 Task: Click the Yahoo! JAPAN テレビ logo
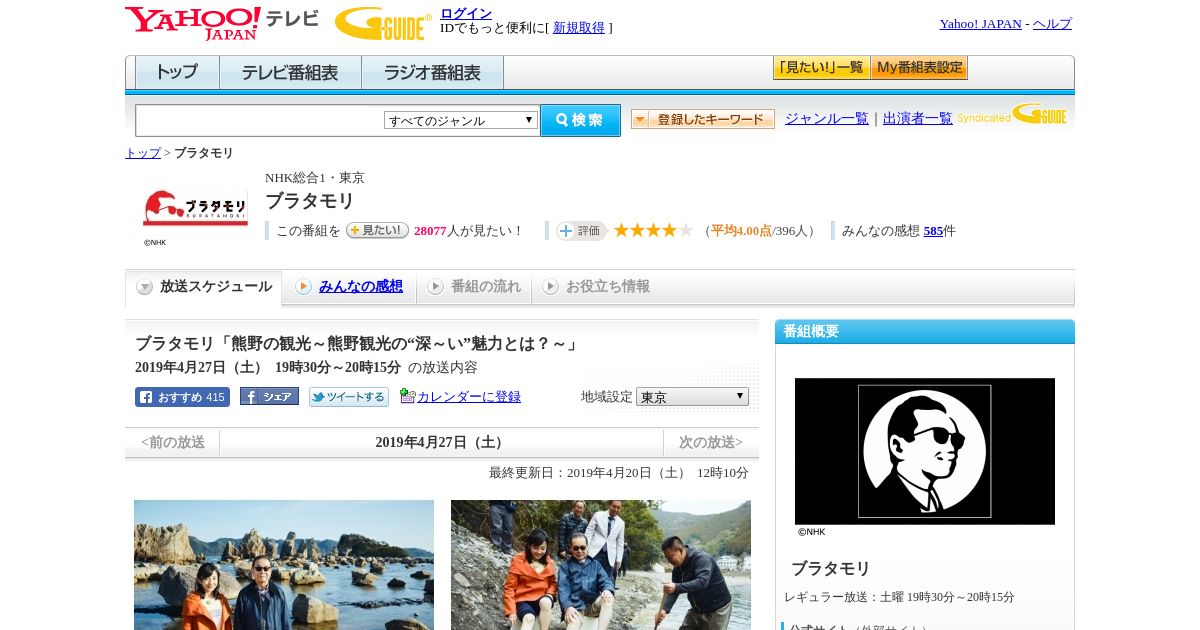point(222,23)
